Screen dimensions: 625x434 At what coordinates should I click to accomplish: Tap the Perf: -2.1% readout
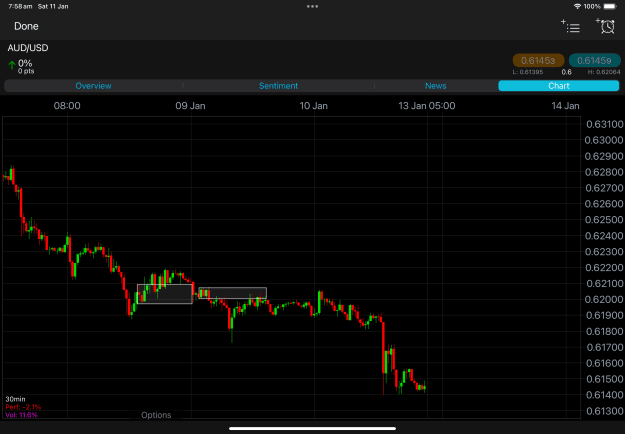(23, 407)
